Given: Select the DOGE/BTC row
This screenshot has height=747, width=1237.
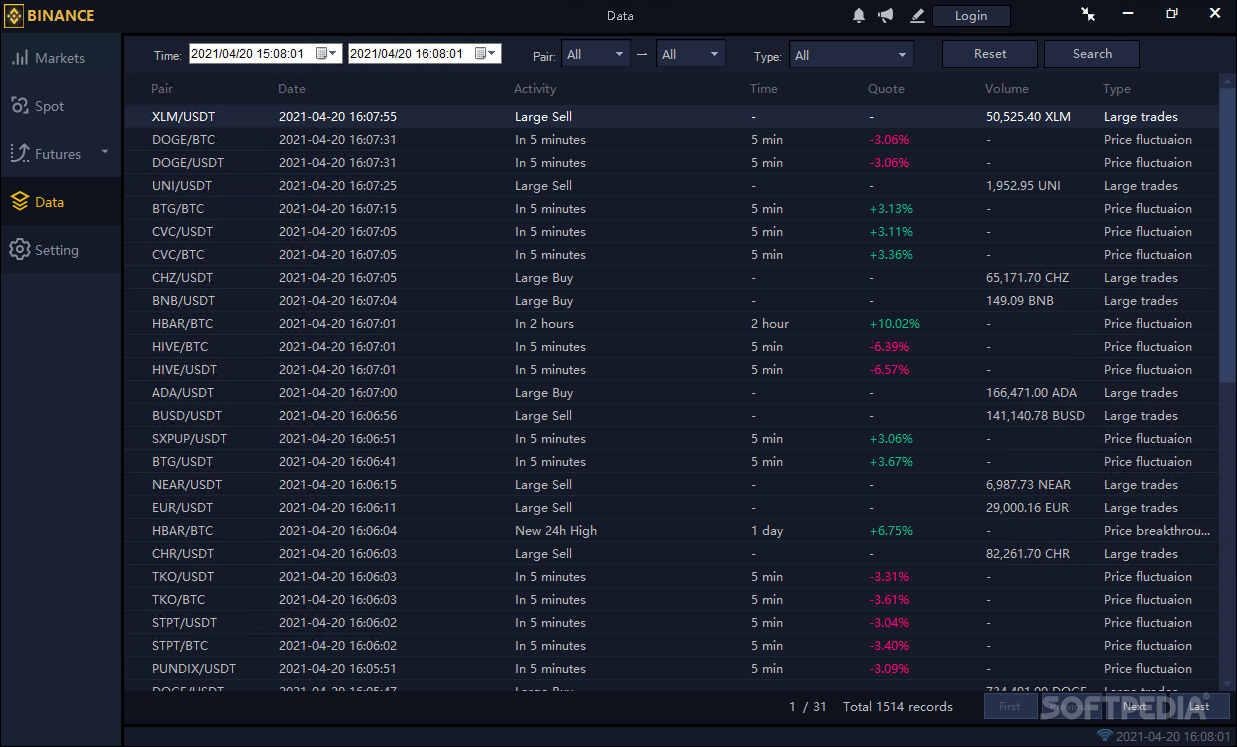Looking at the screenshot, I should tap(671, 140).
